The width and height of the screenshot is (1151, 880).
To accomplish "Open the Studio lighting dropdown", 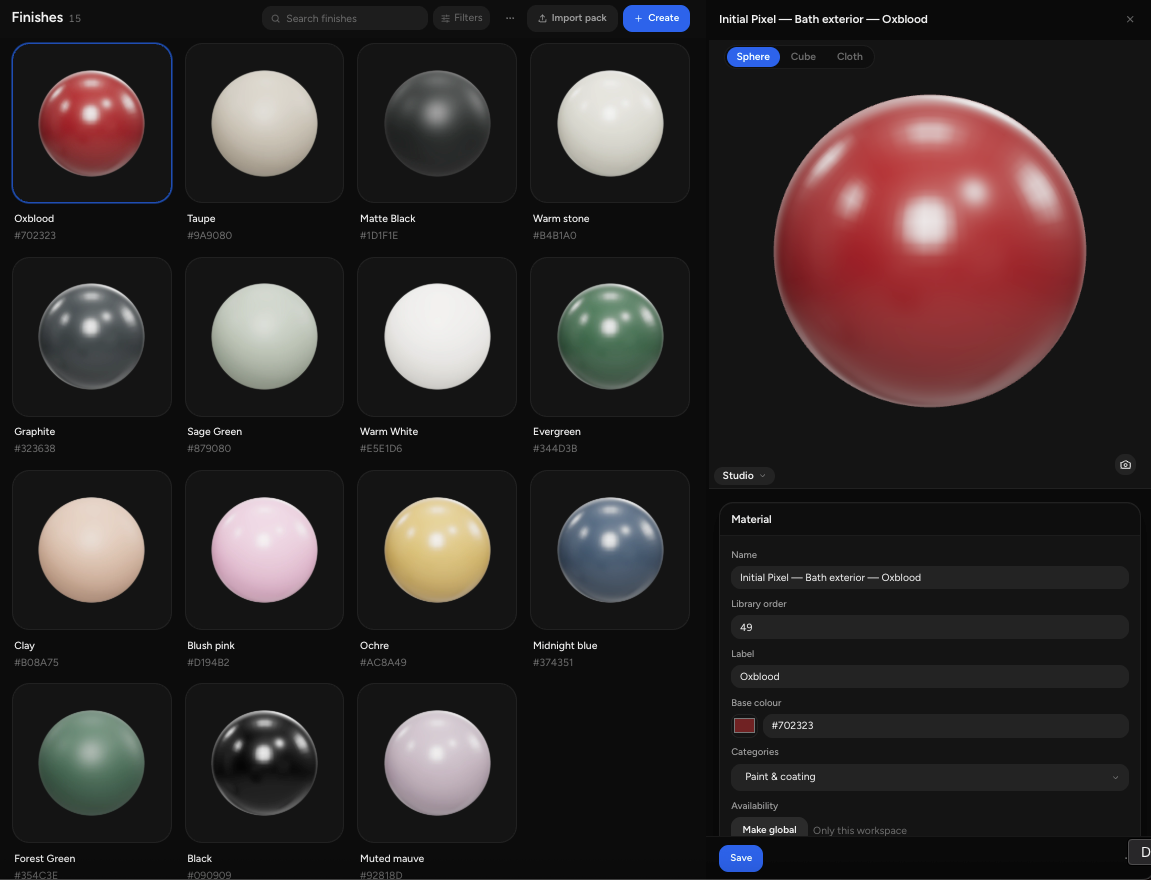I will (744, 476).
